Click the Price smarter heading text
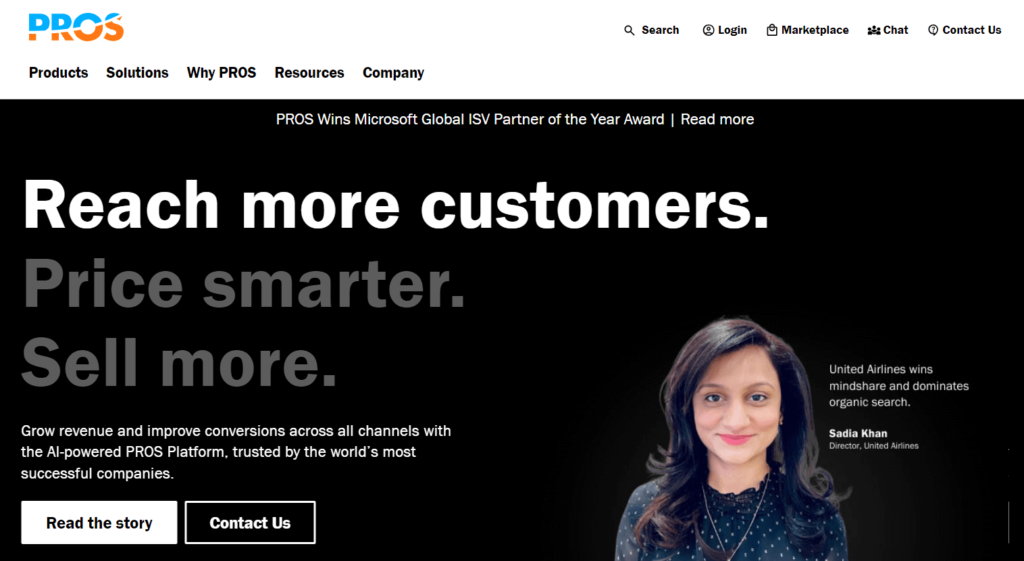 point(244,283)
